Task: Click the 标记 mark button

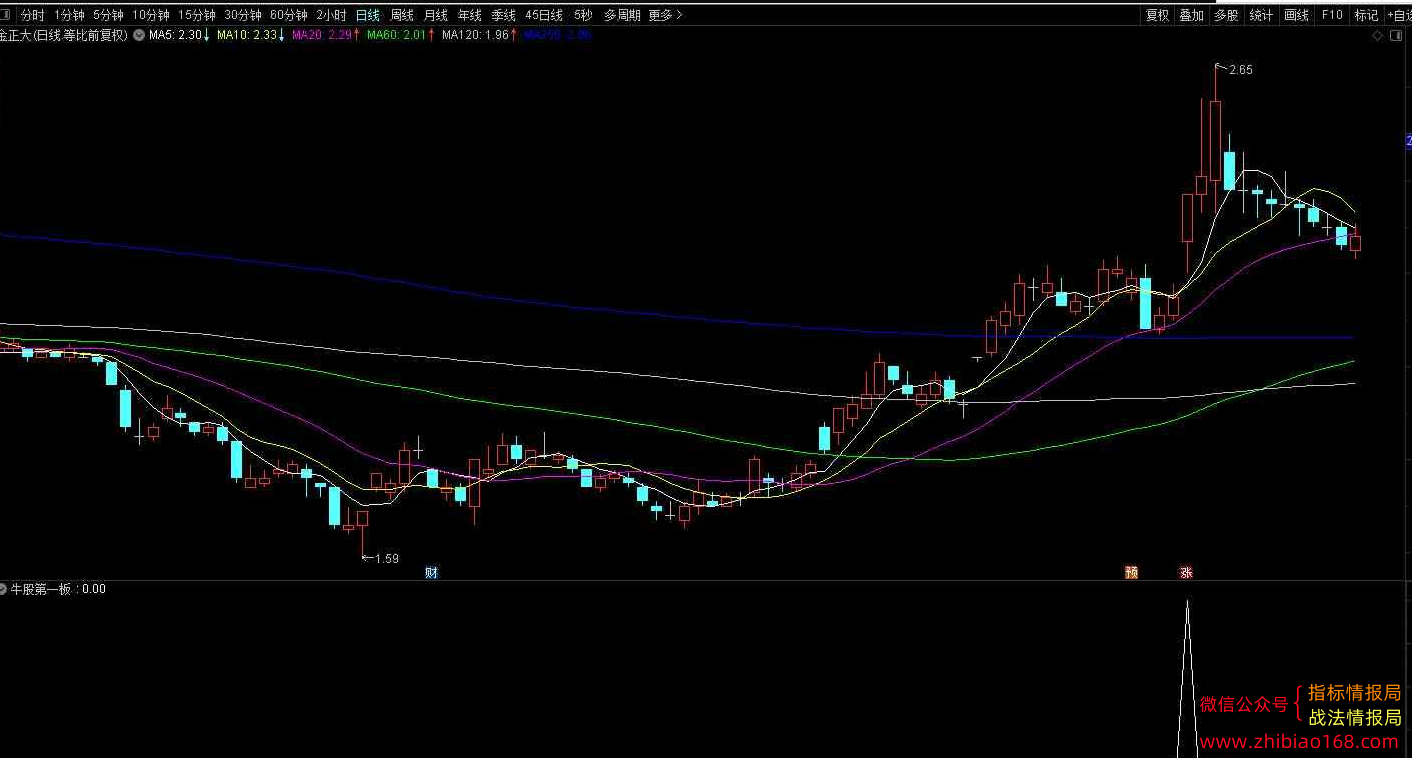Action: click(x=1366, y=15)
